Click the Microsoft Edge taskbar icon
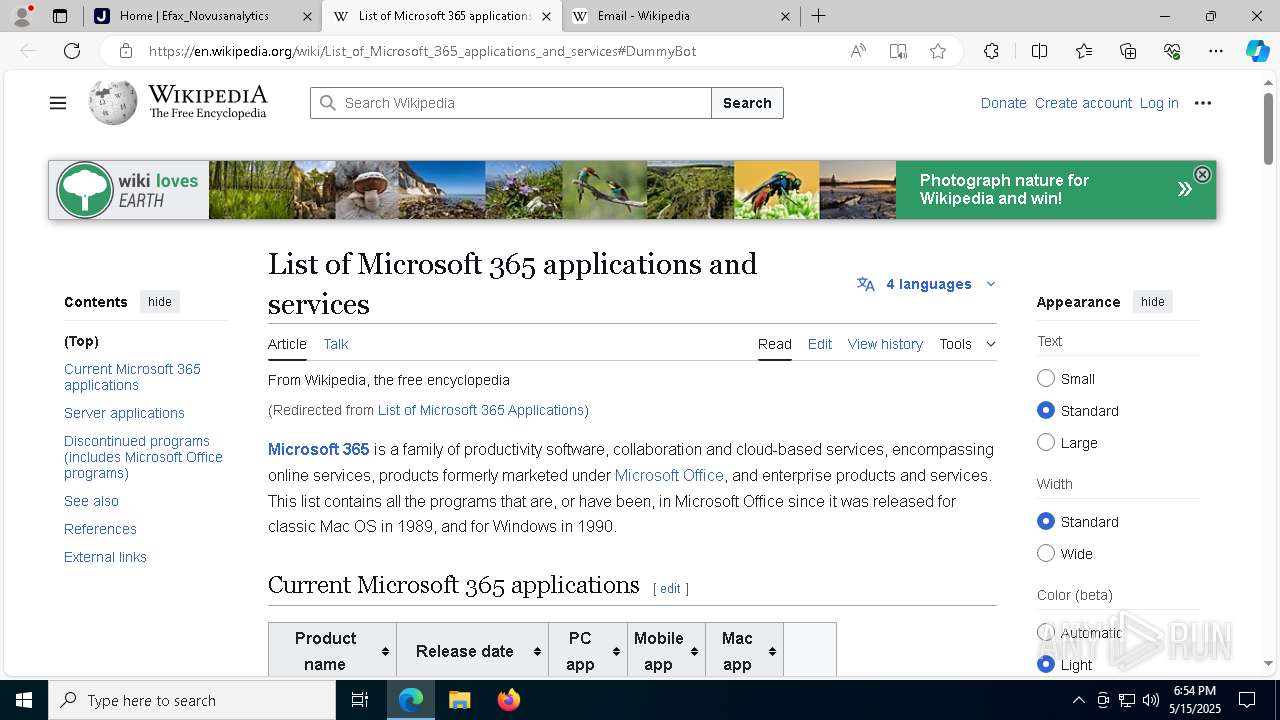 pos(411,700)
